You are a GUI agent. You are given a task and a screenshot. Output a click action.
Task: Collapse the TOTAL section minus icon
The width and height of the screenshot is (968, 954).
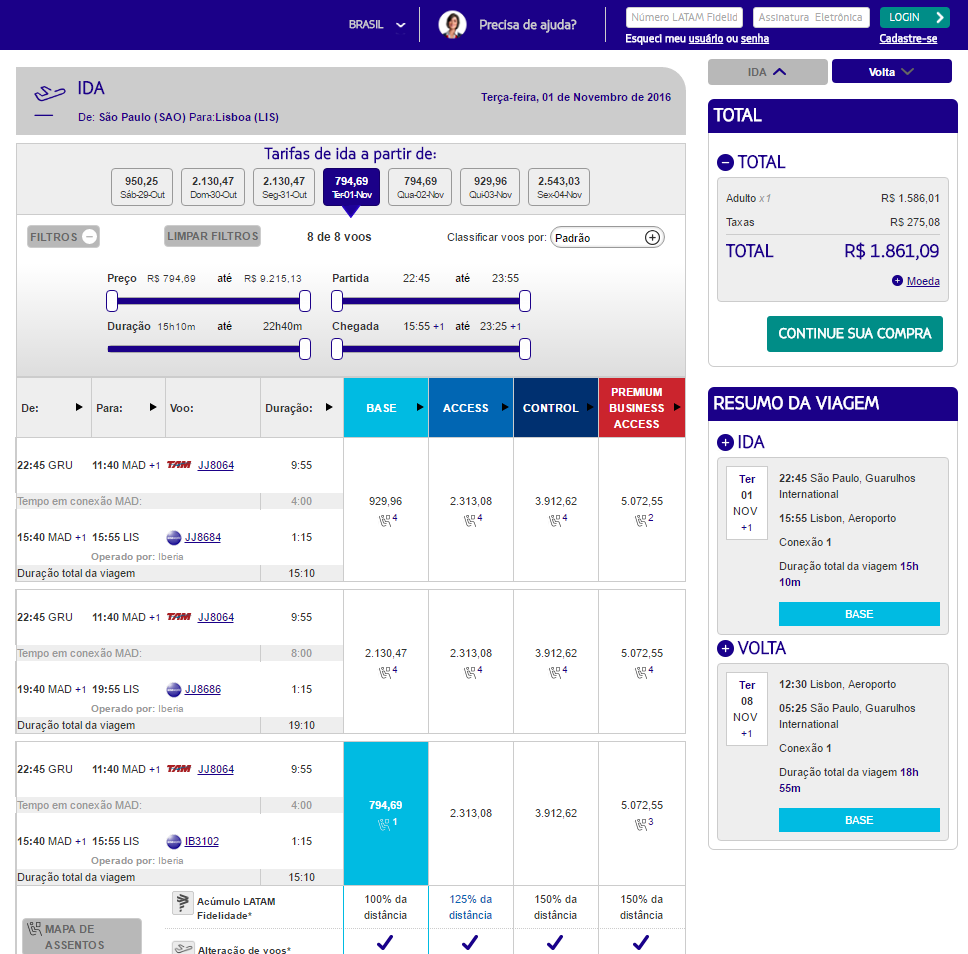click(725, 162)
